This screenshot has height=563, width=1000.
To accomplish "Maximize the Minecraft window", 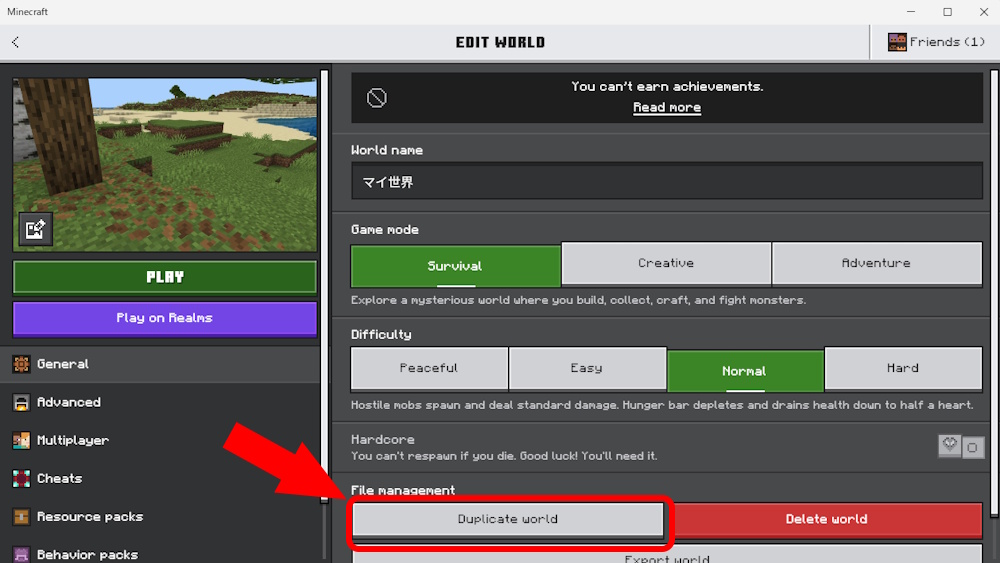I will tap(948, 12).
